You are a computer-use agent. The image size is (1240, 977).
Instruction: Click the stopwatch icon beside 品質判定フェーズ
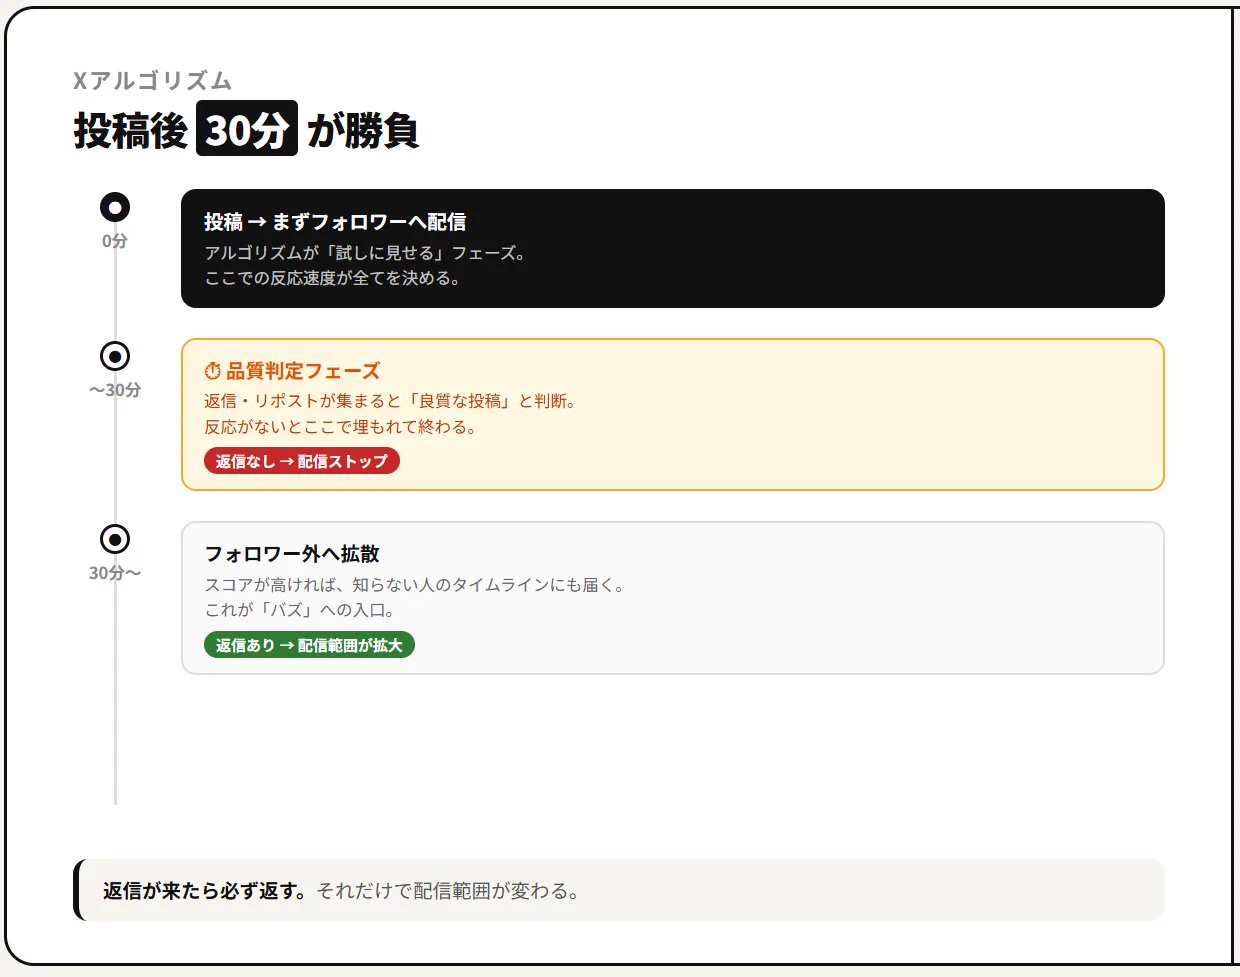[212, 371]
